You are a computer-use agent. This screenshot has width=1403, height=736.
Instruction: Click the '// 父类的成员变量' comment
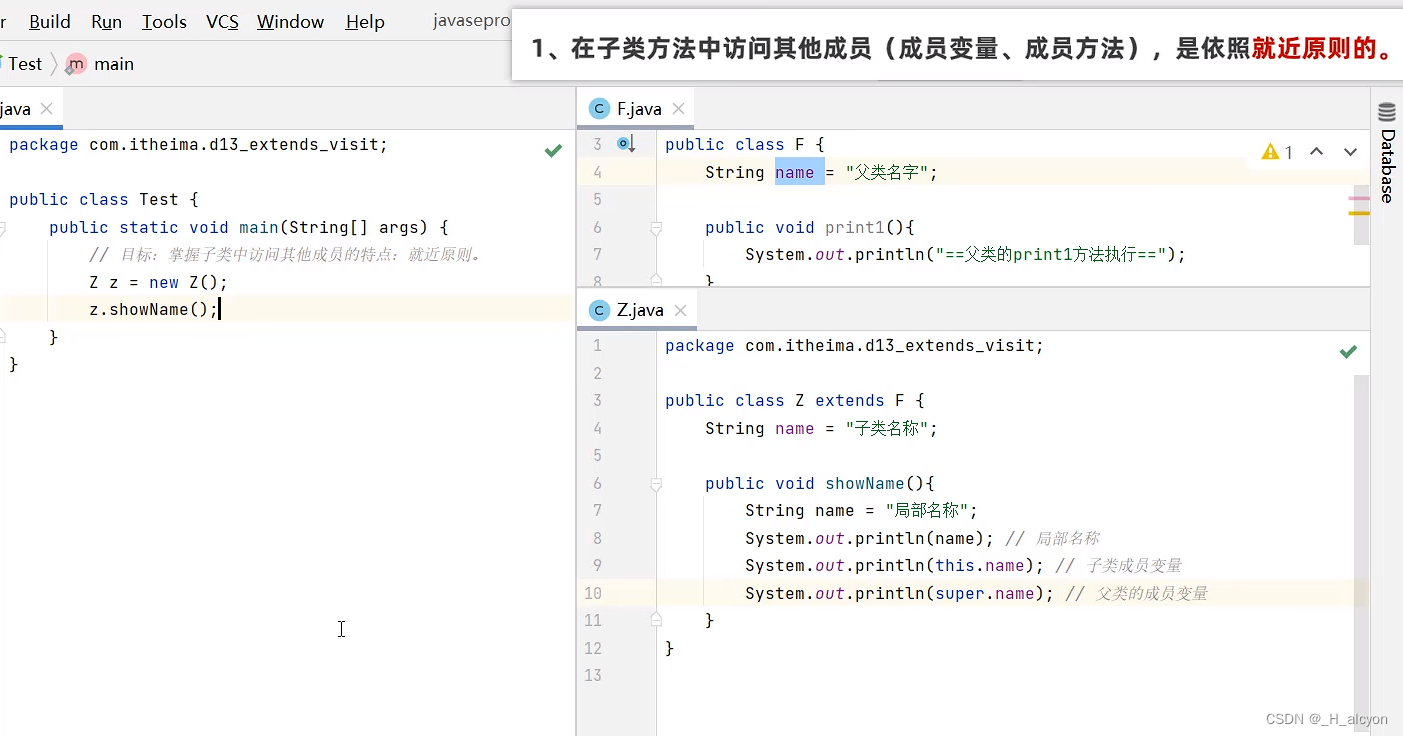1137,593
